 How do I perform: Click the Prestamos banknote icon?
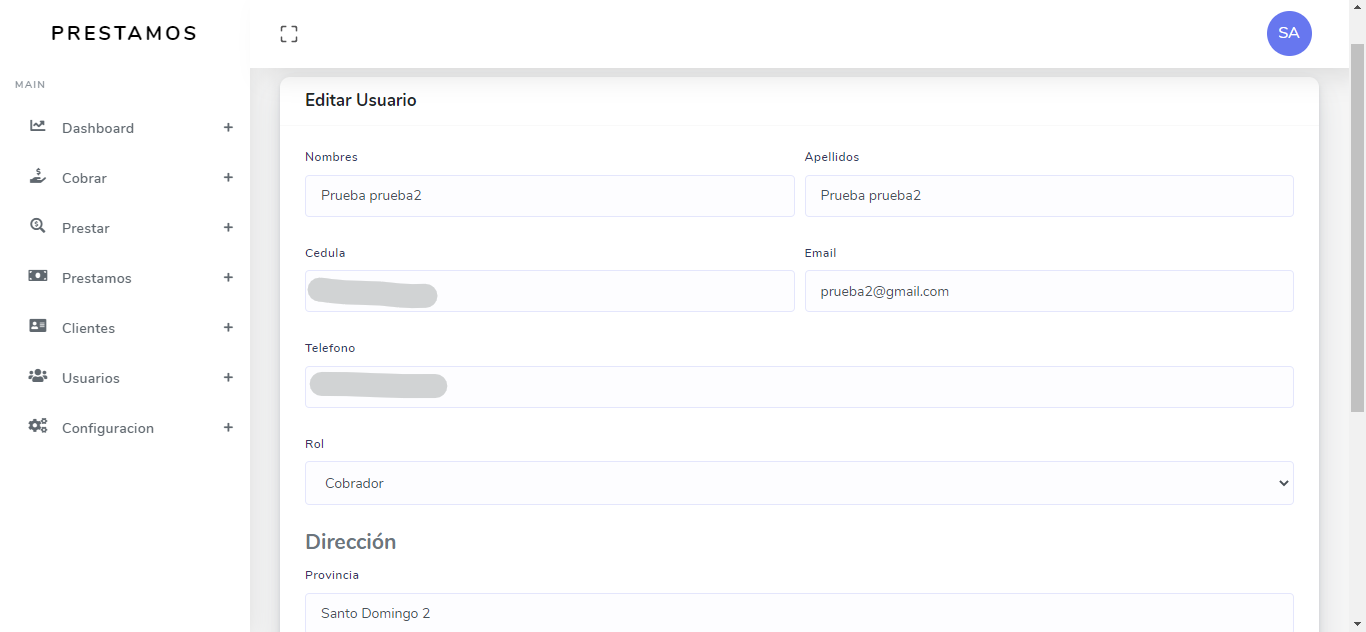point(38,276)
